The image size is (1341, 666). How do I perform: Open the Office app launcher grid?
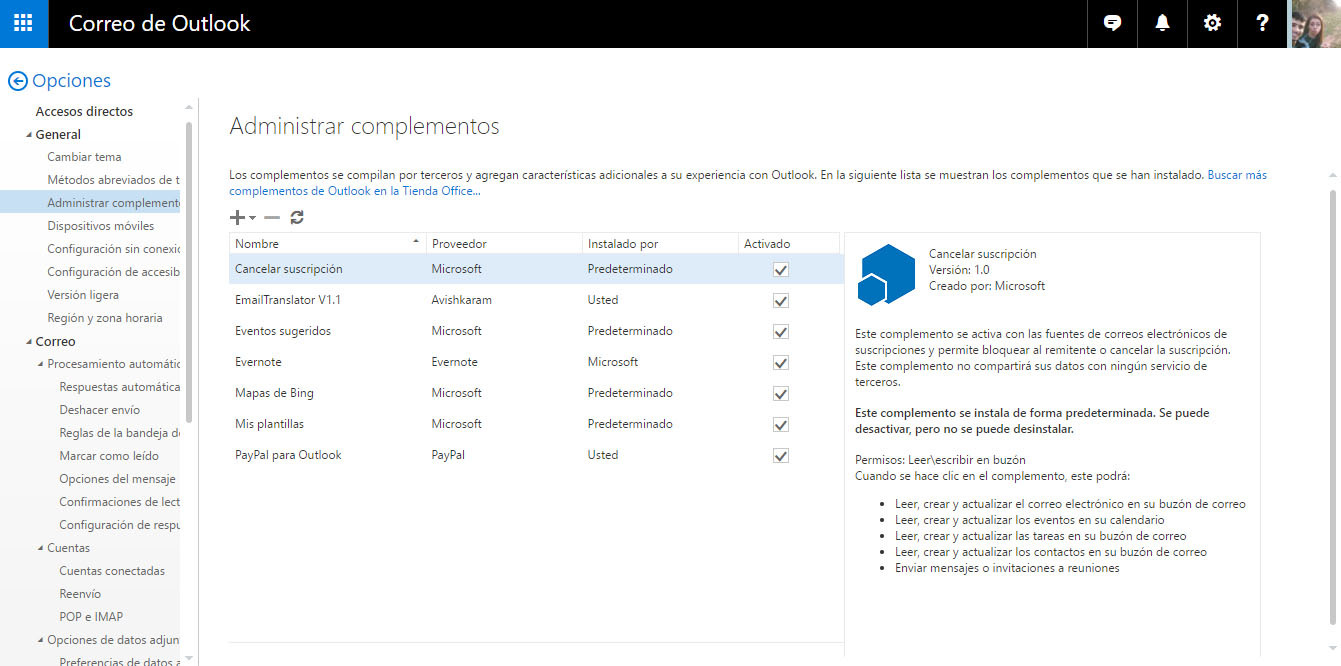[x=22, y=23]
